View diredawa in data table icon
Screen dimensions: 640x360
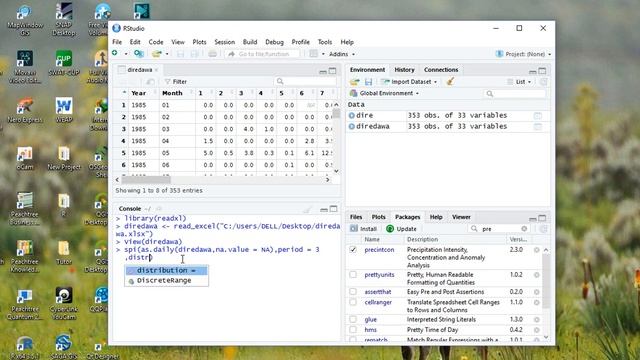538,127
